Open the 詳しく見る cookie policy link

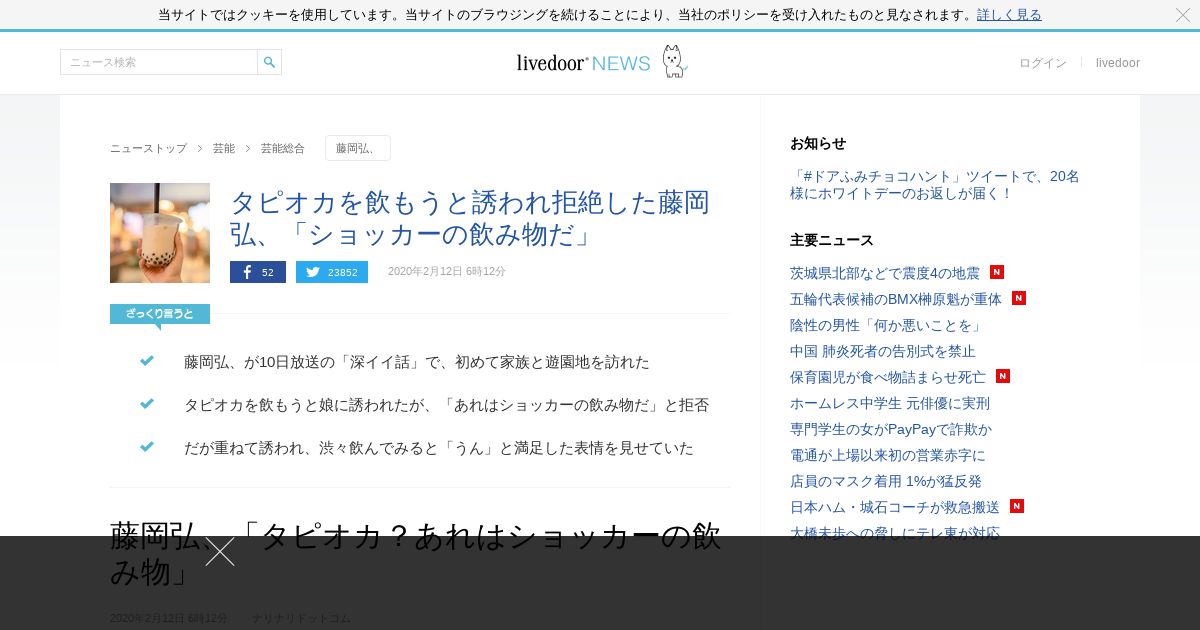pyautogui.click(x=1009, y=15)
